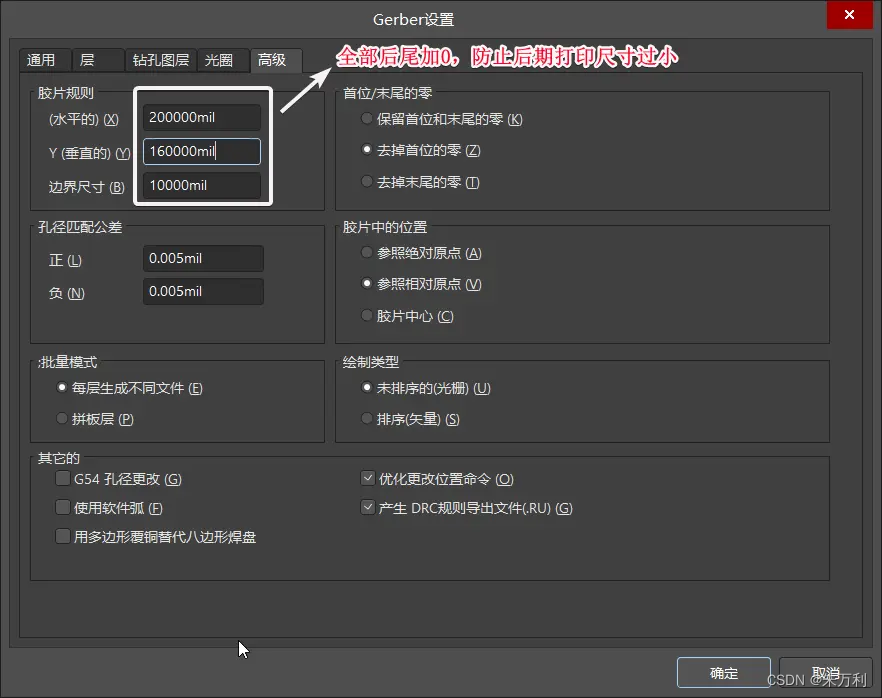This screenshot has height=698, width=882.
Task: Select 去掉末尾的零 radio option
Action: click(368, 183)
